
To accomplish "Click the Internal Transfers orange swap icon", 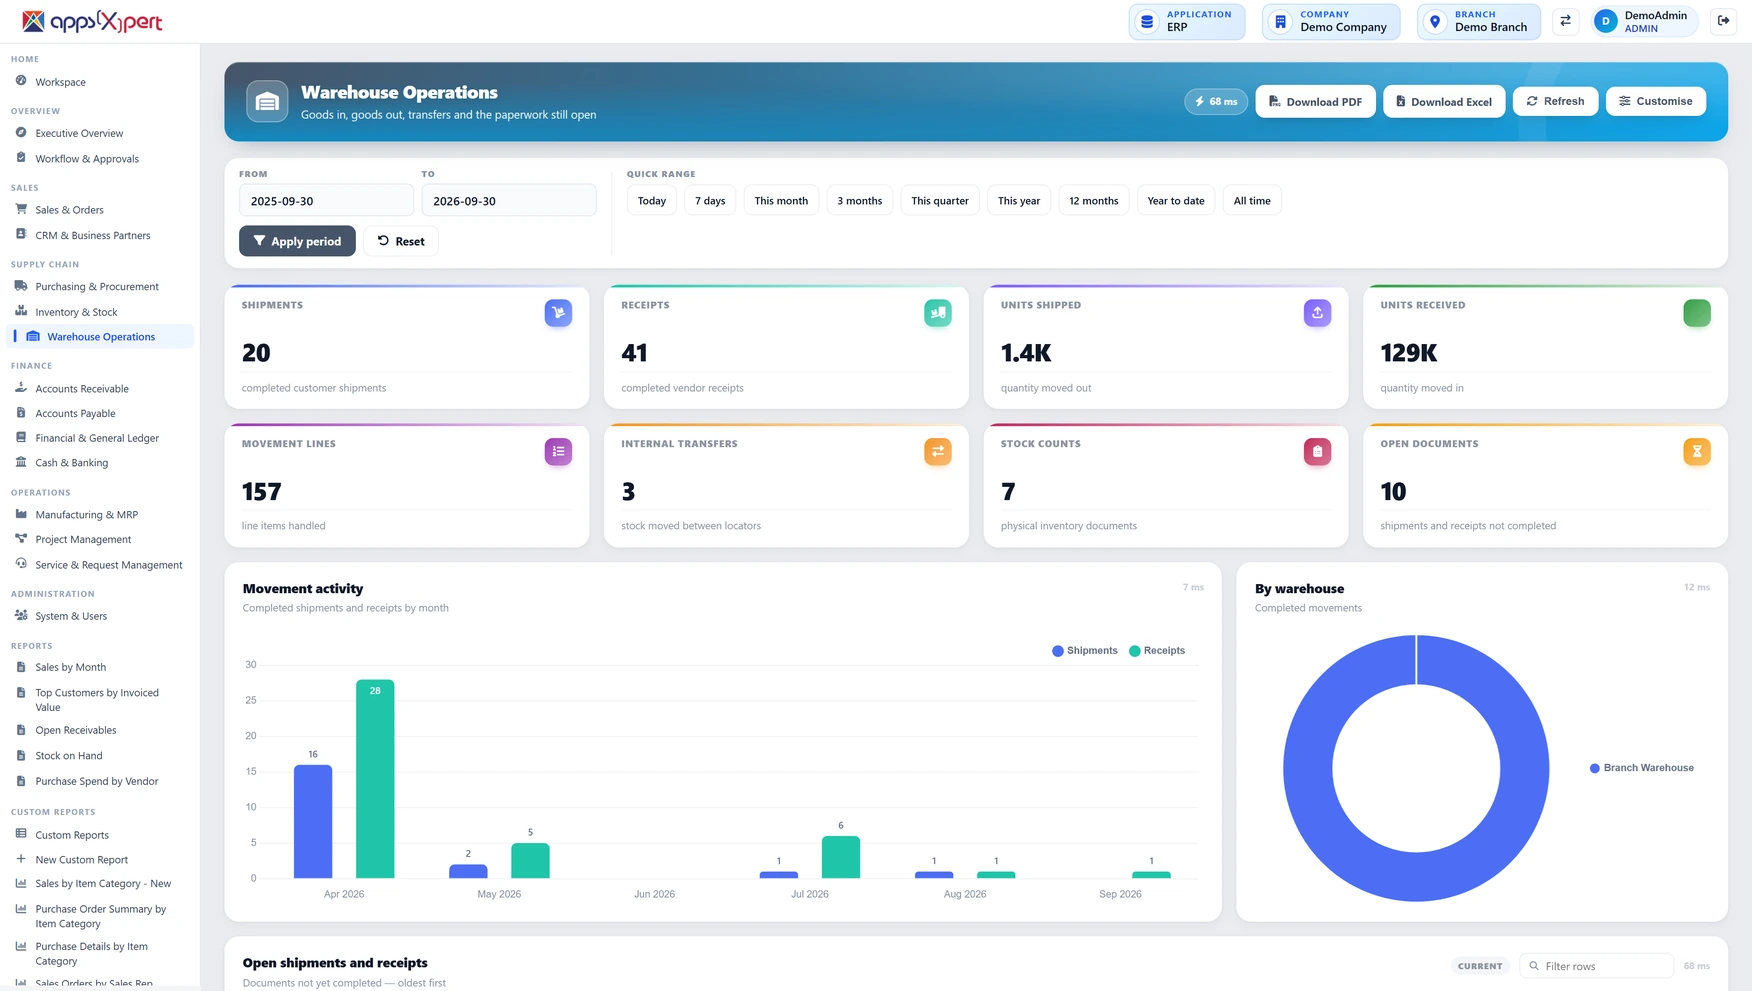I will point(937,452).
